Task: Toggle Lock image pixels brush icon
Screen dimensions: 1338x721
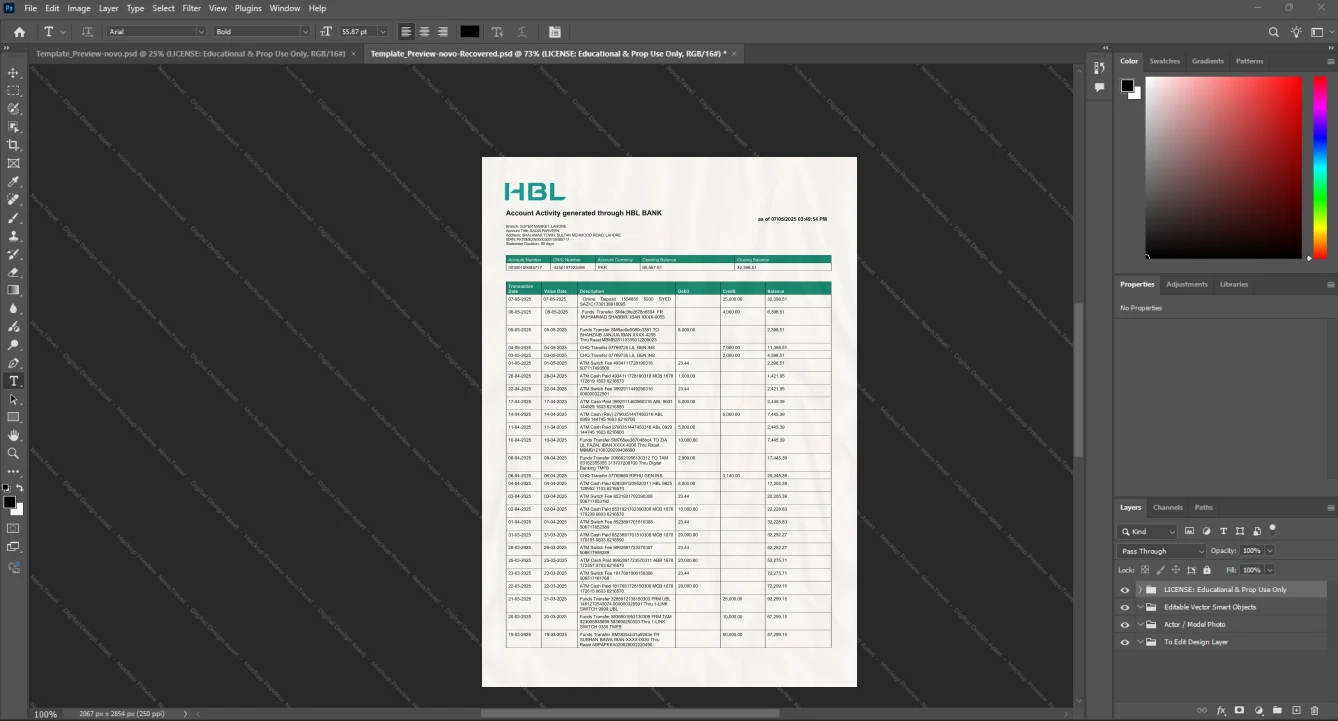Action: coord(1160,570)
